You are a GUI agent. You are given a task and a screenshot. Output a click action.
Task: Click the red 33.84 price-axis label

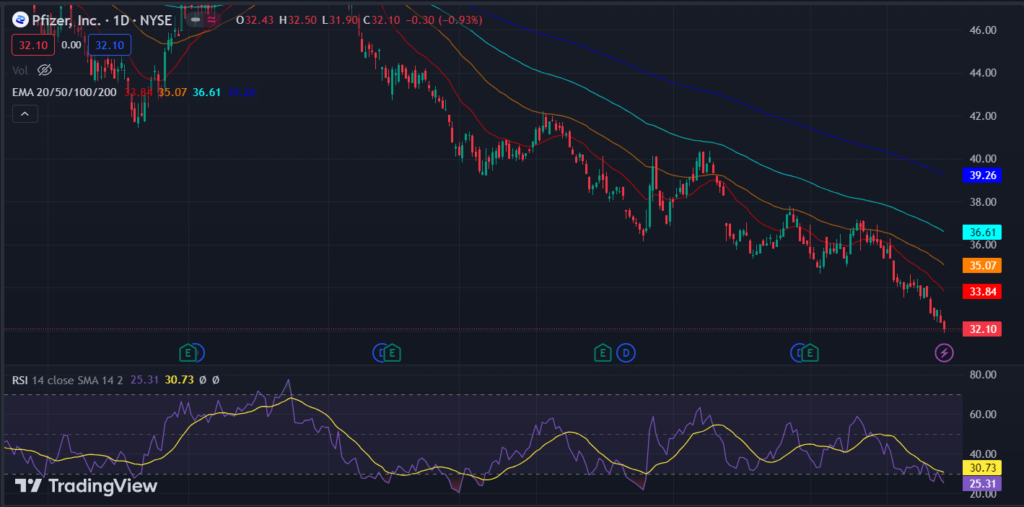pos(982,291)
